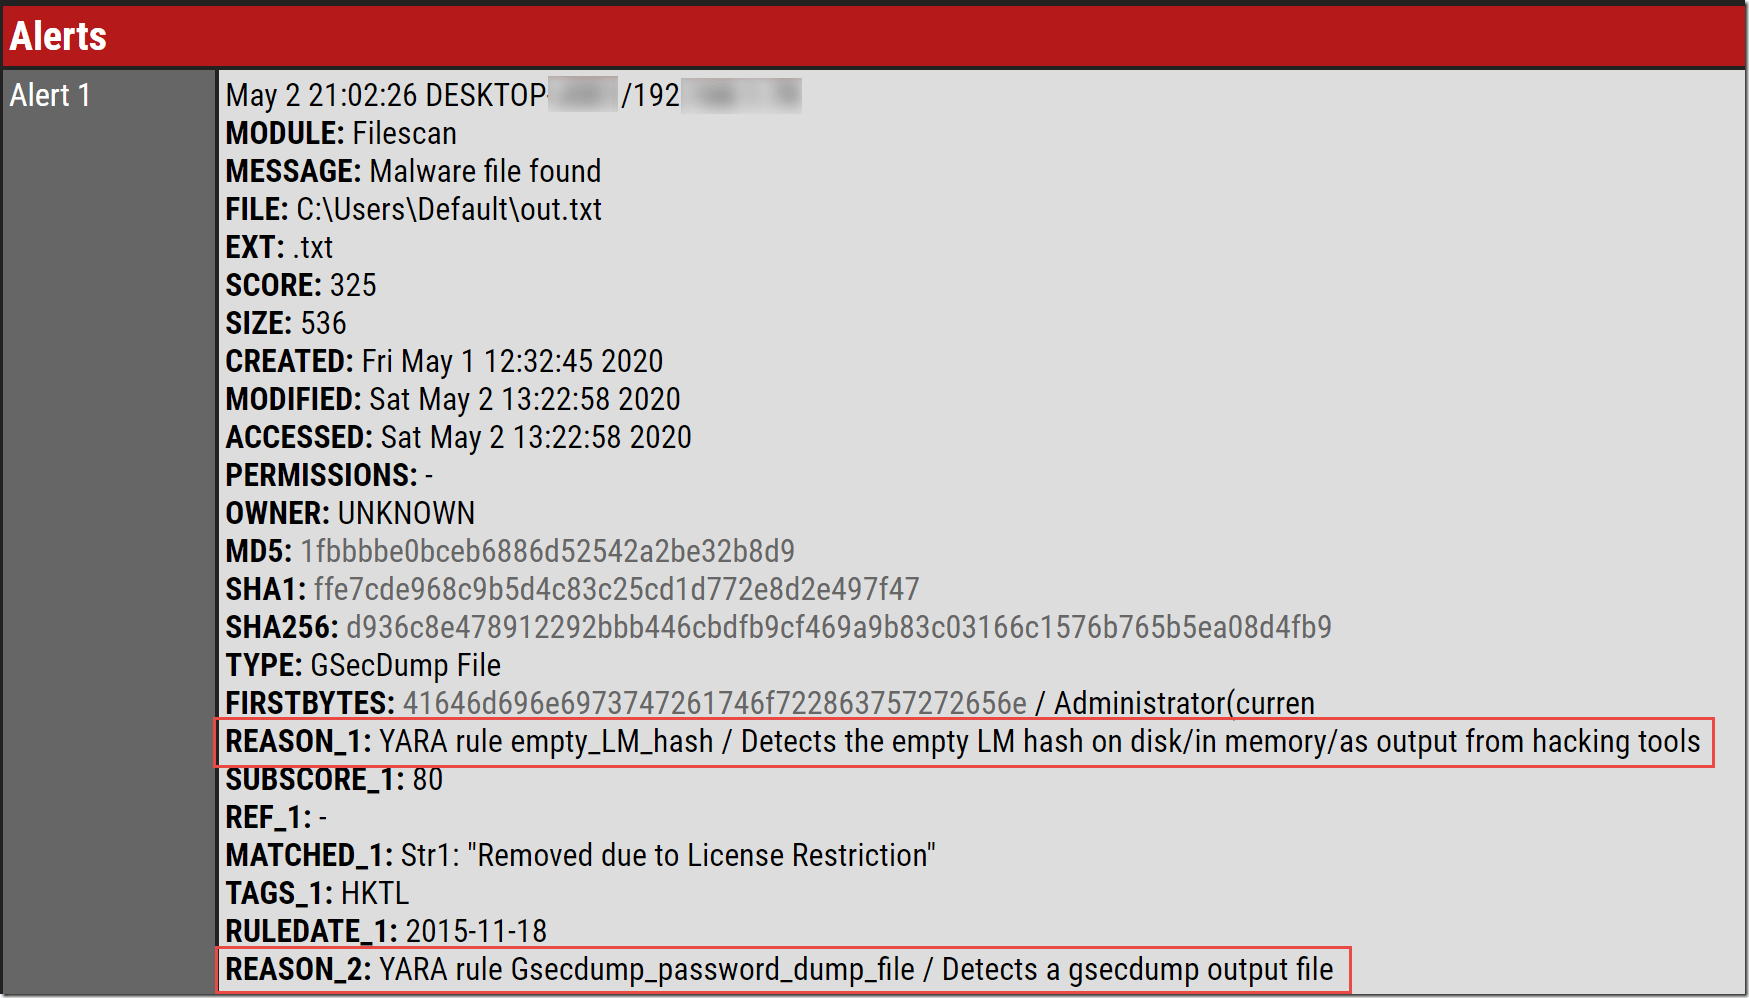The width and height of the screenshot is (1749, 998).
Task: Click the SCORE 325 value
Action: [x=353, y=285]
